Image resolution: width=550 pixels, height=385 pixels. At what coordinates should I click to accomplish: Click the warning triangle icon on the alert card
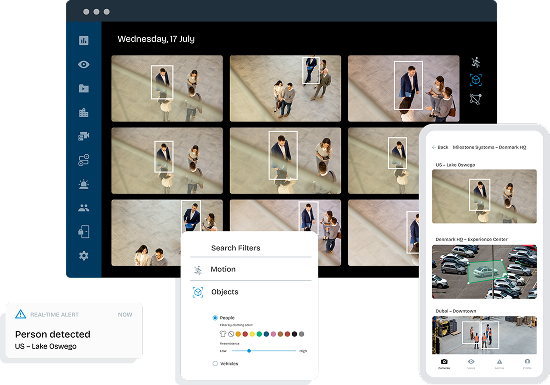click(x=21, y=314)
